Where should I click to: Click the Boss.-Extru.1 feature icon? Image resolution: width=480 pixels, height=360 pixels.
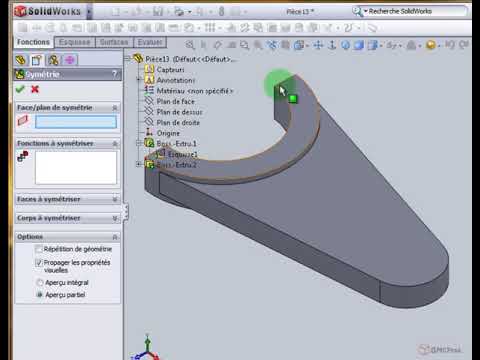point(149,143)
